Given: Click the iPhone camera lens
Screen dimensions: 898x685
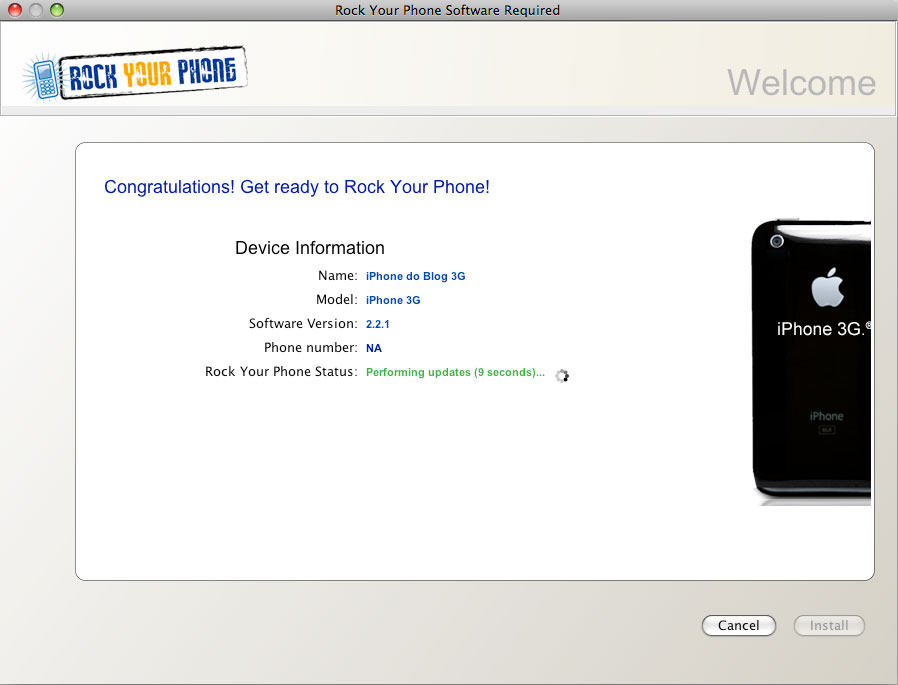Looking at the screenshot, I should [777, 241].
